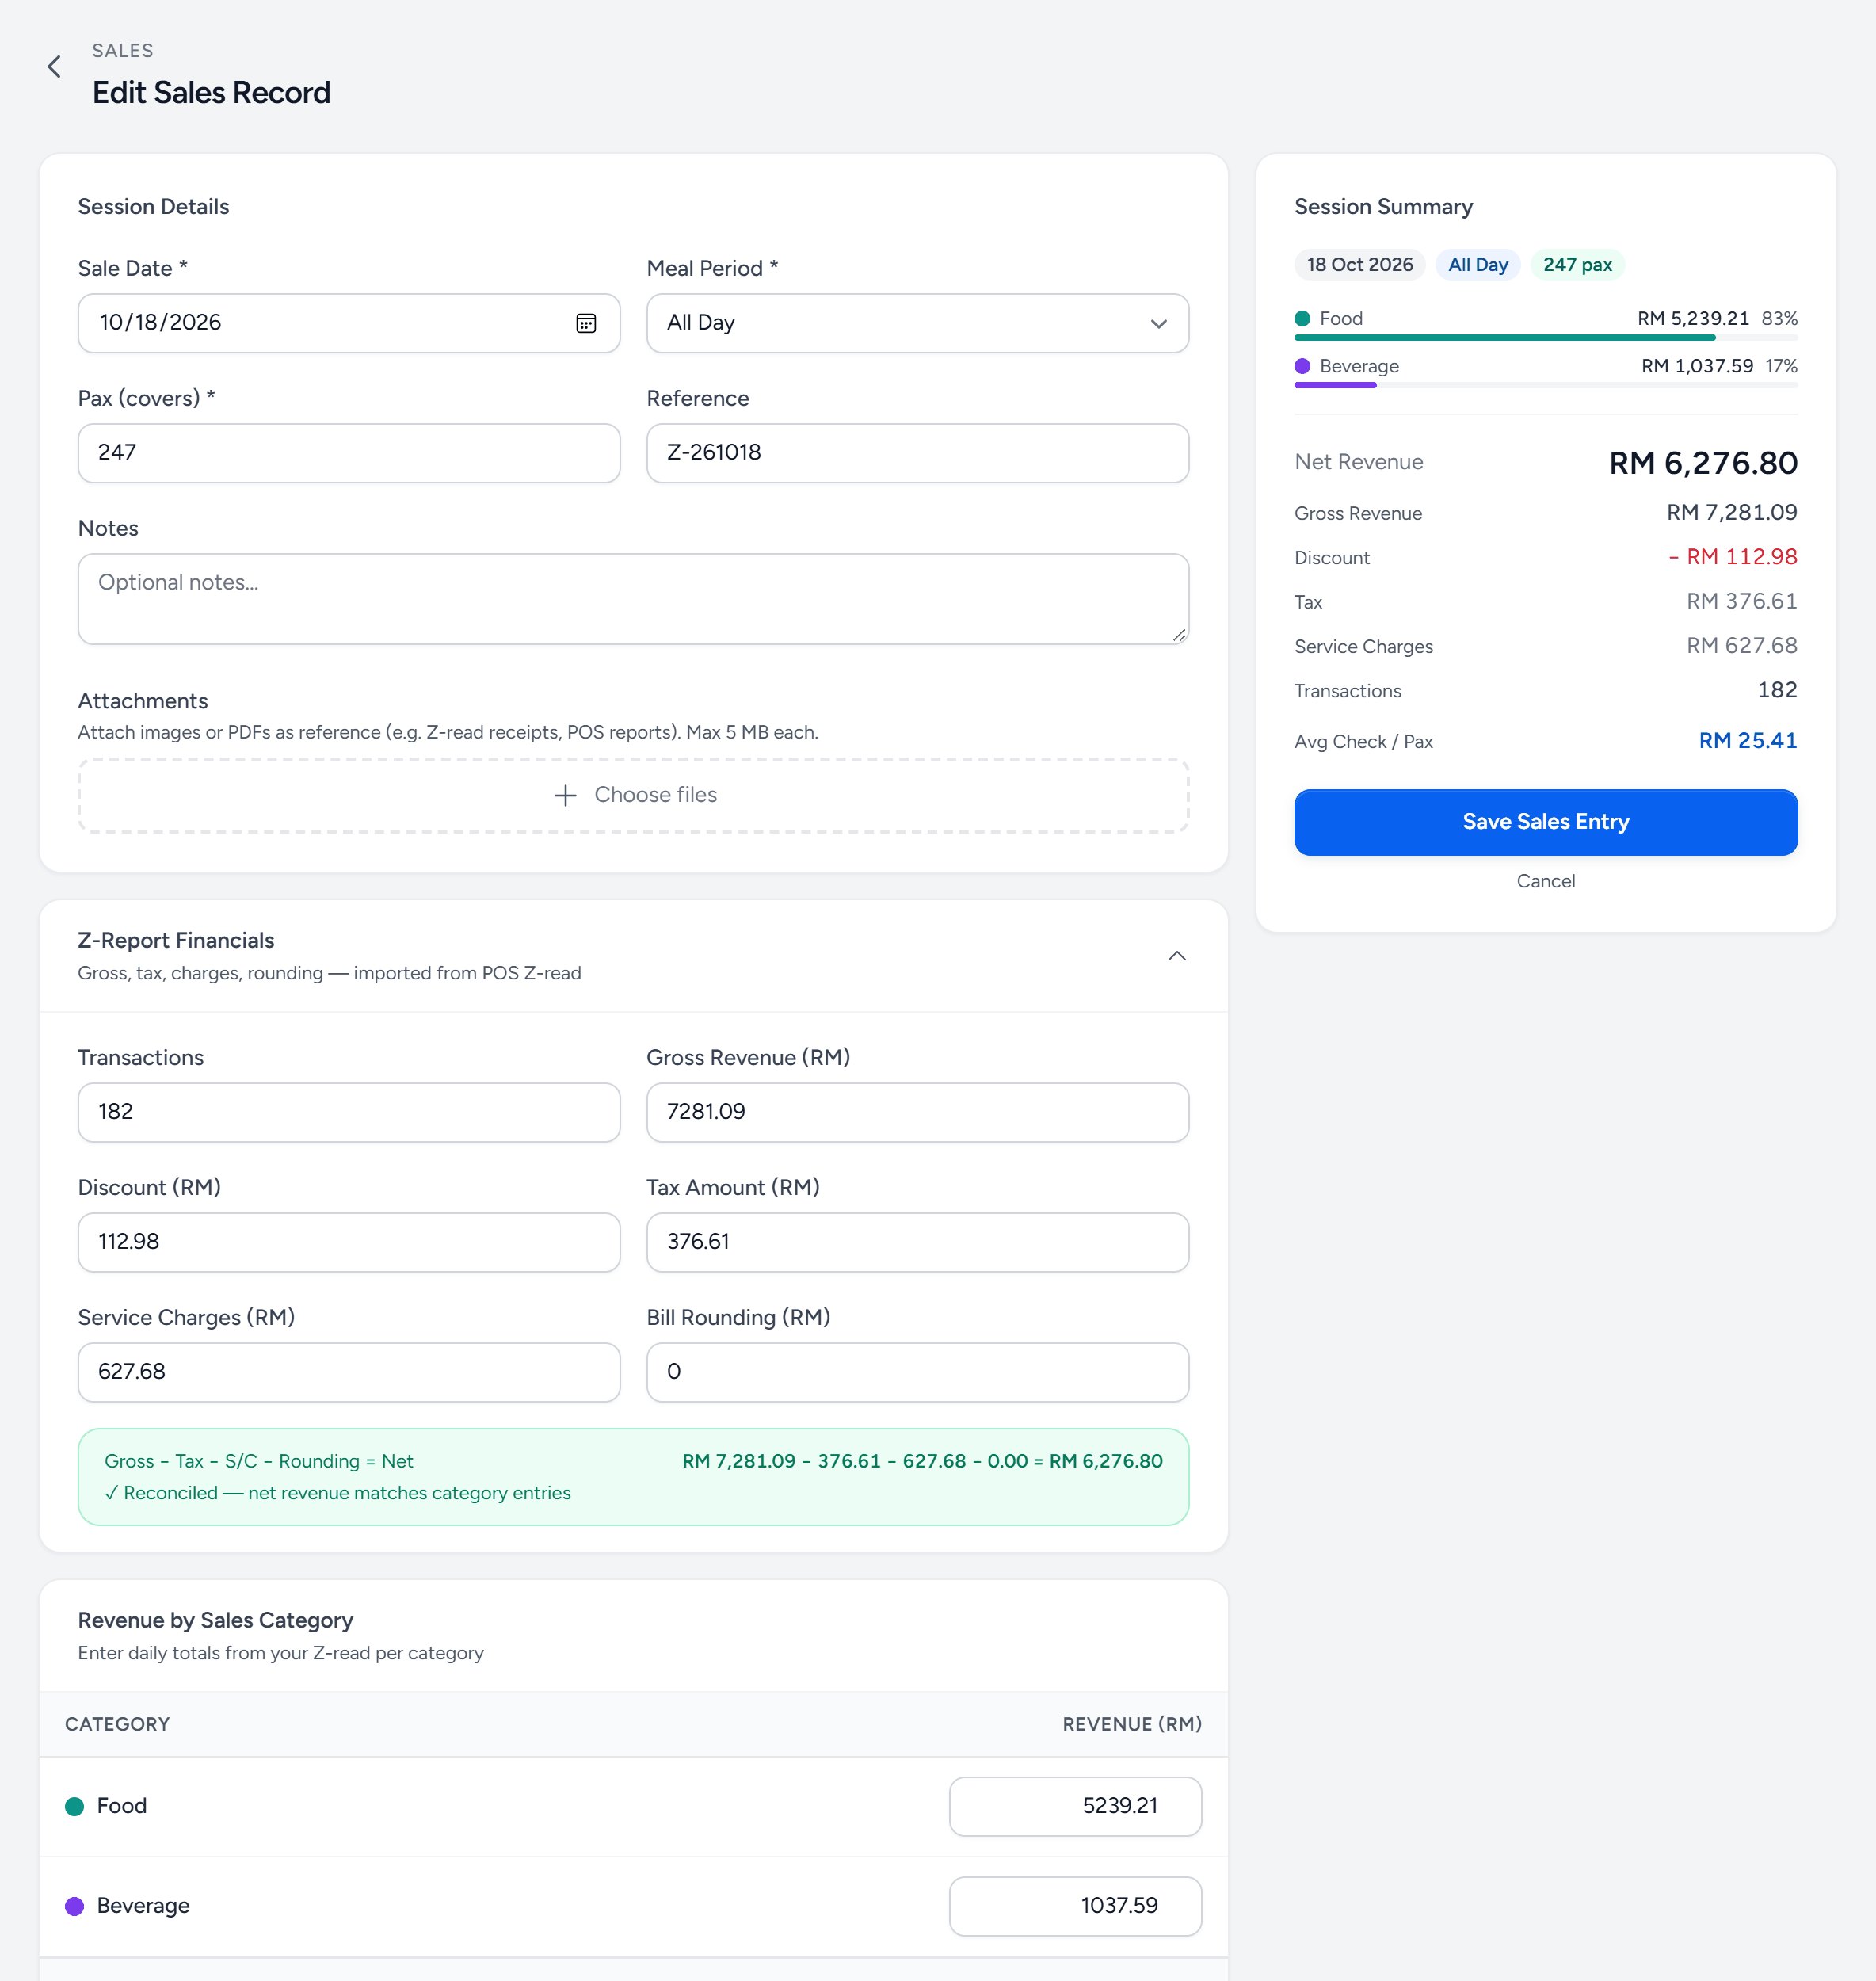
Task: Click the CATEGORY column header
Action: (117, 1724)
